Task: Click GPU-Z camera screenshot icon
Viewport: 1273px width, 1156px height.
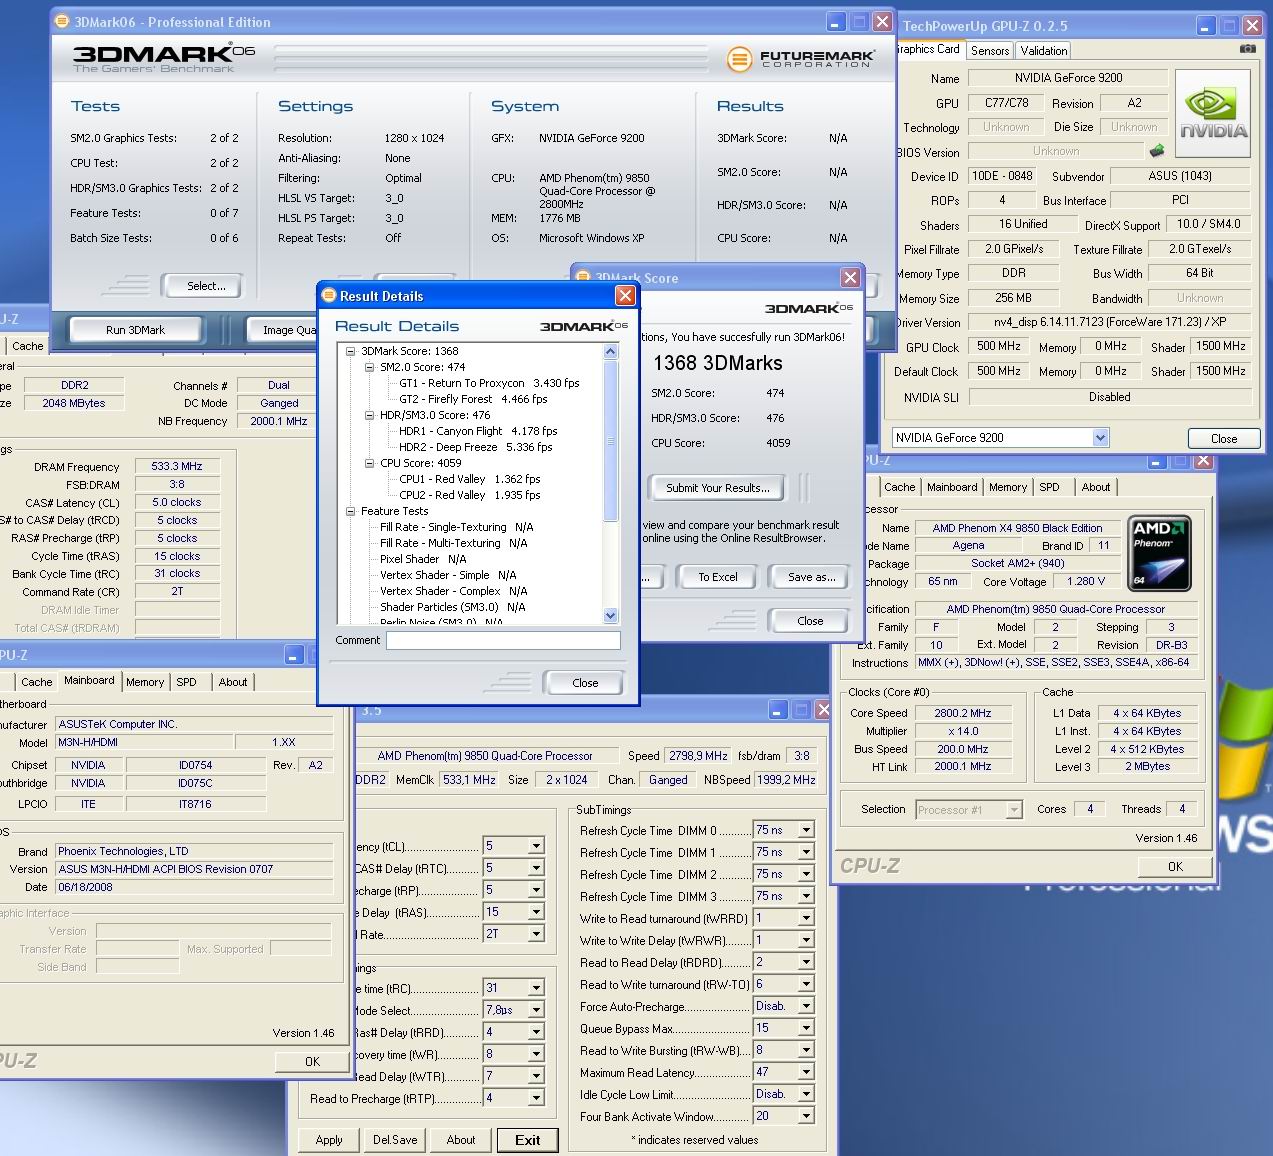Action: (x=1247, y=48)
